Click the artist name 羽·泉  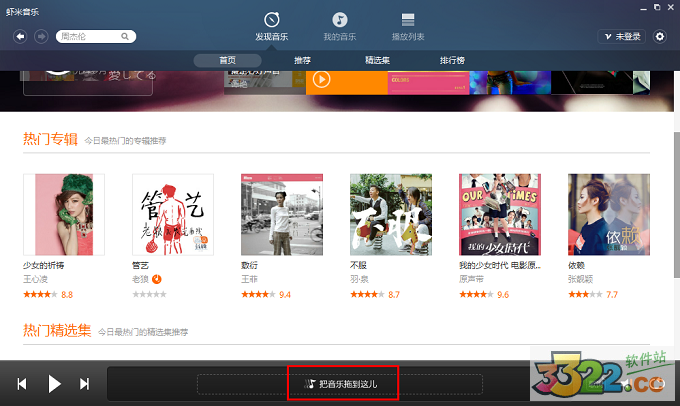359,279
